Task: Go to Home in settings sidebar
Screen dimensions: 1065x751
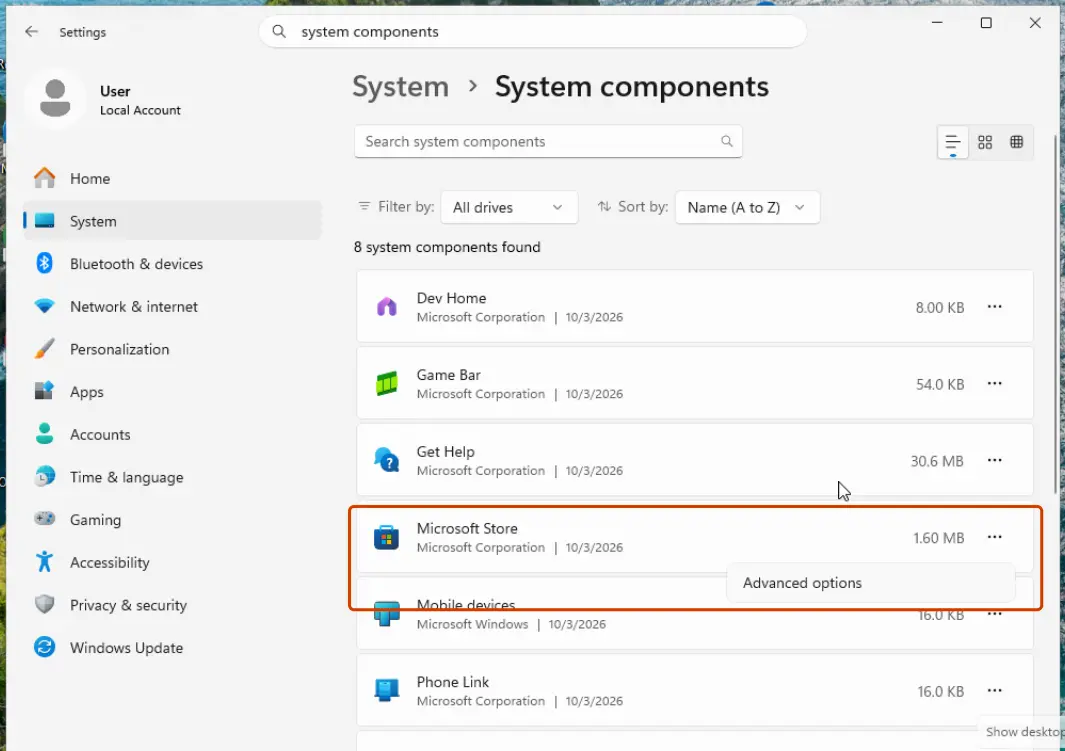Action: 173,179
